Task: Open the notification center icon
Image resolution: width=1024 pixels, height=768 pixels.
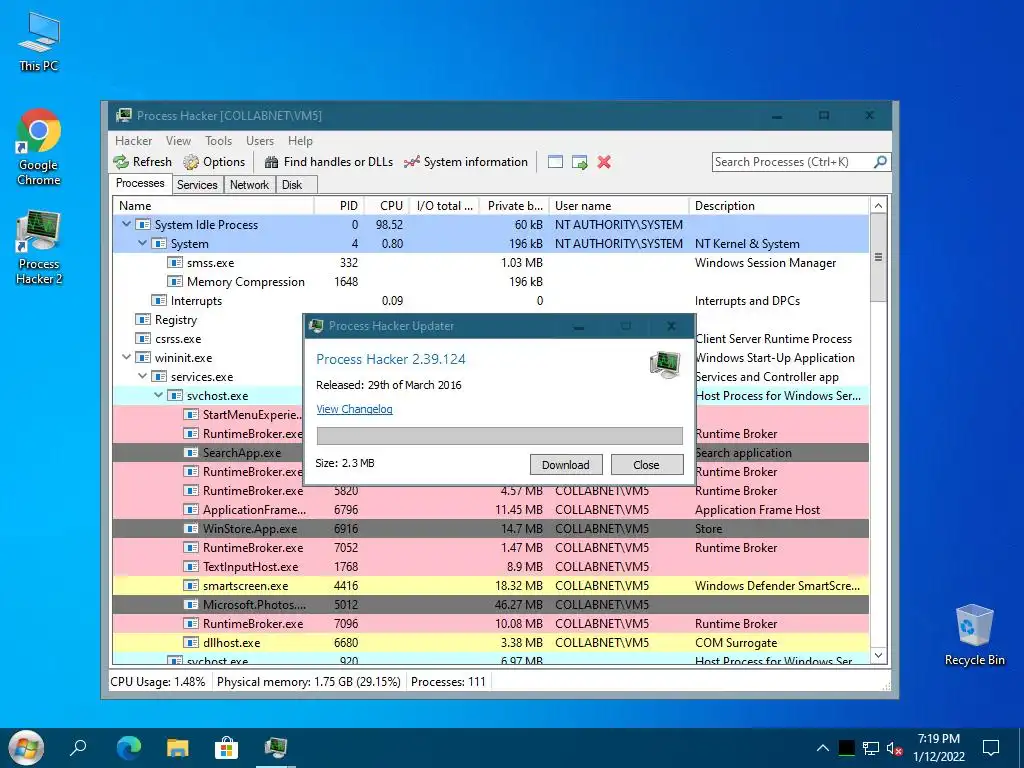Action: coord(991,748)
